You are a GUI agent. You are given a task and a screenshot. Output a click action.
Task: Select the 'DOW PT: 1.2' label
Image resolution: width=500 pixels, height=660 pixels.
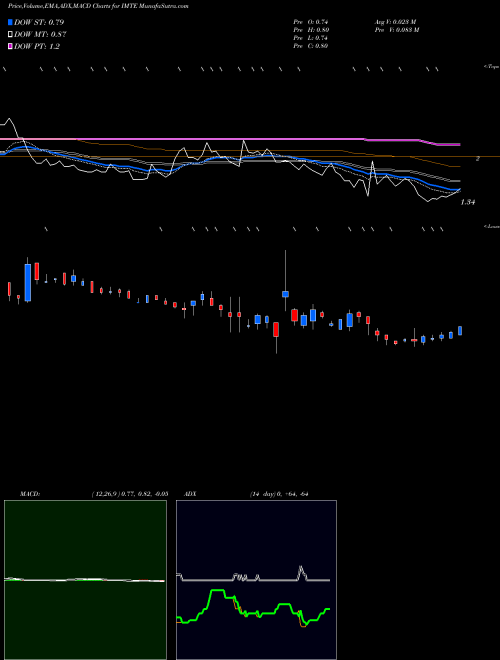[37, 46]
